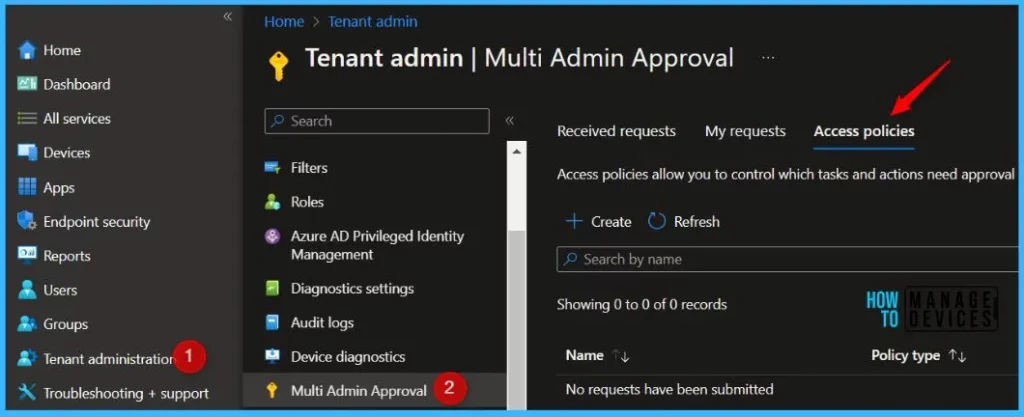The image size is (1024, 417).
Task: Click the Apps grid icon
Action: pos(27,187)
